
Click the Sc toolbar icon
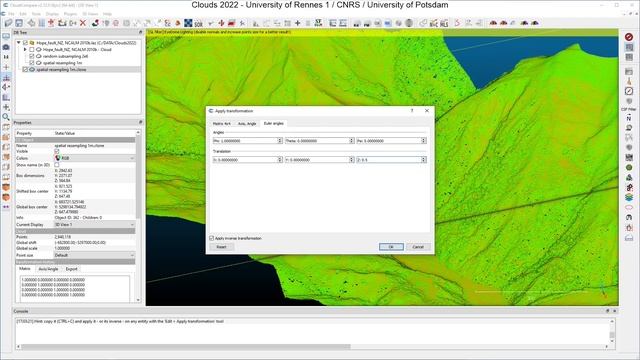point(167,23)
